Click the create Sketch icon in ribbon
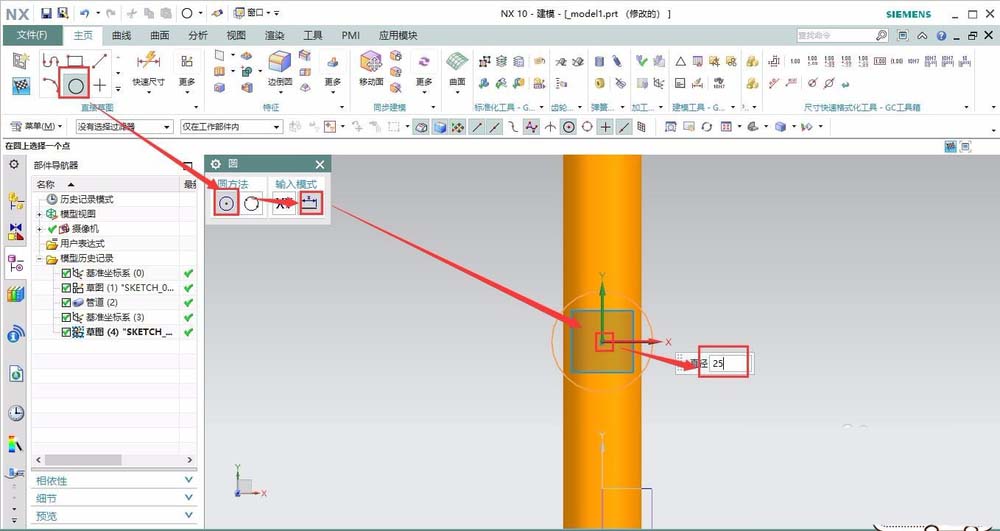1000x531 pixels. coord(22,61)
